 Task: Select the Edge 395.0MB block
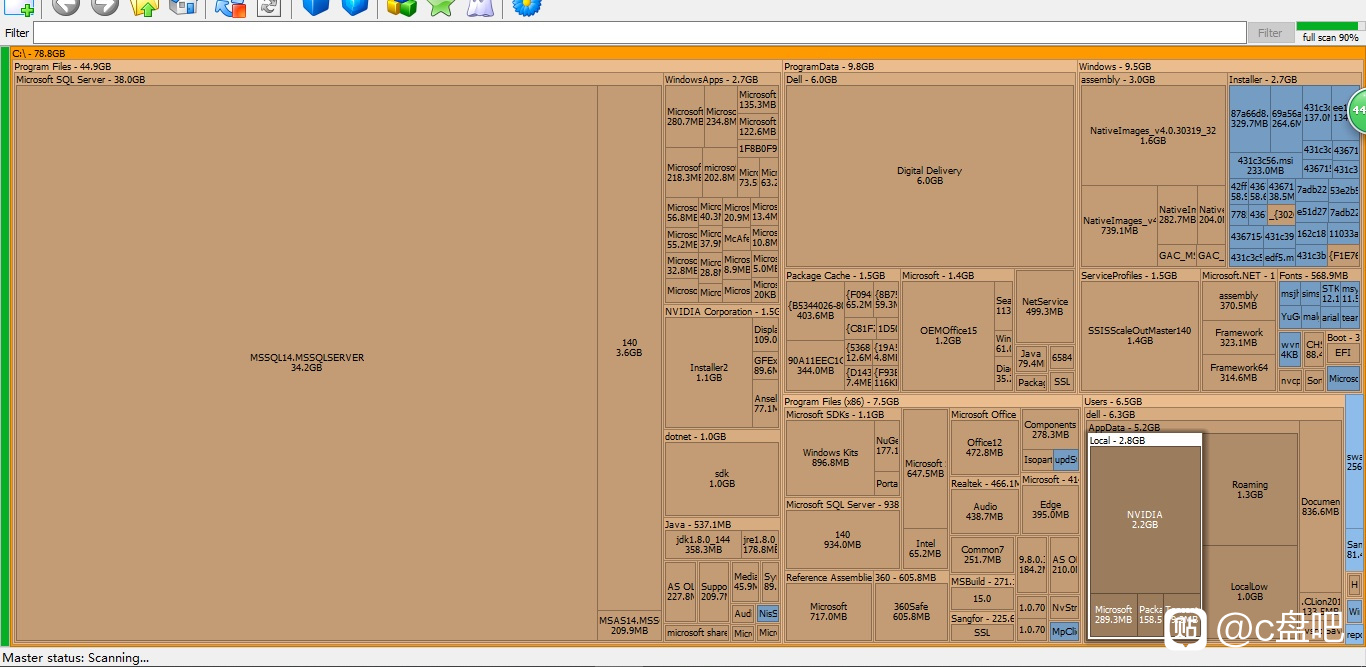[x=1050, y=510]
